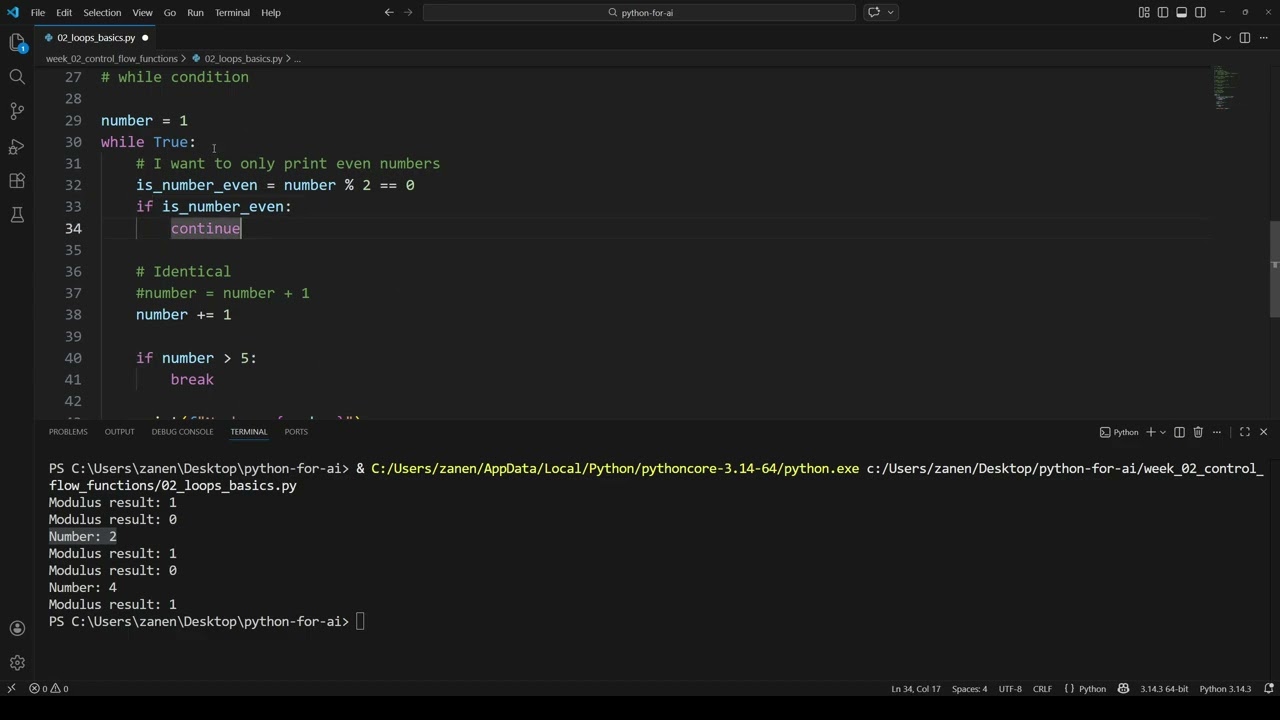Image resolution: width=1280 pixels, height=720 pixels.
Task: Open the Edit menu
Action: tap(64, 12)
